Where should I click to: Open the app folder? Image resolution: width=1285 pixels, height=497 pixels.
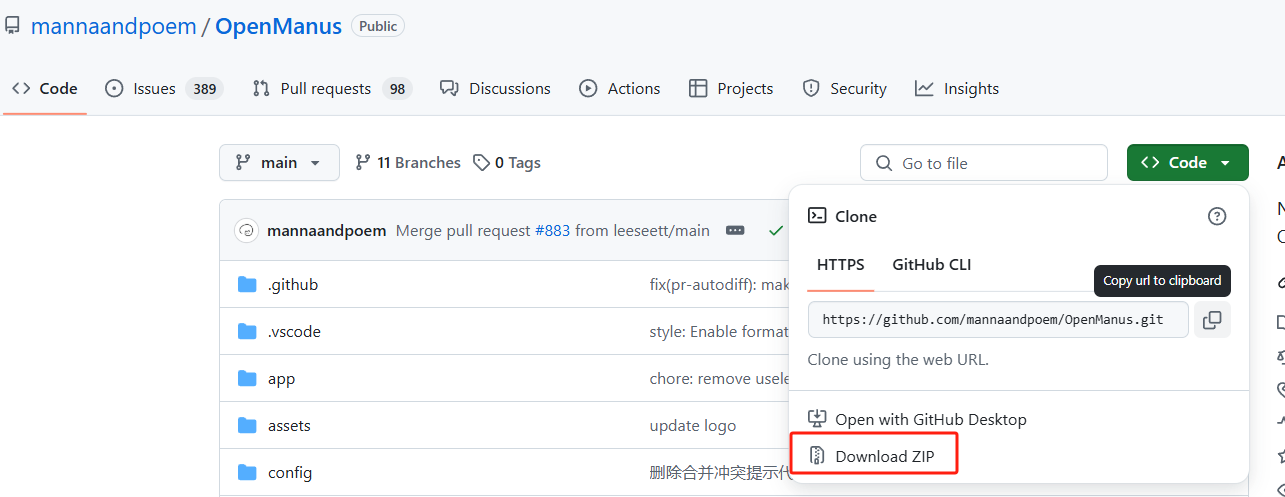coord(281,379)
